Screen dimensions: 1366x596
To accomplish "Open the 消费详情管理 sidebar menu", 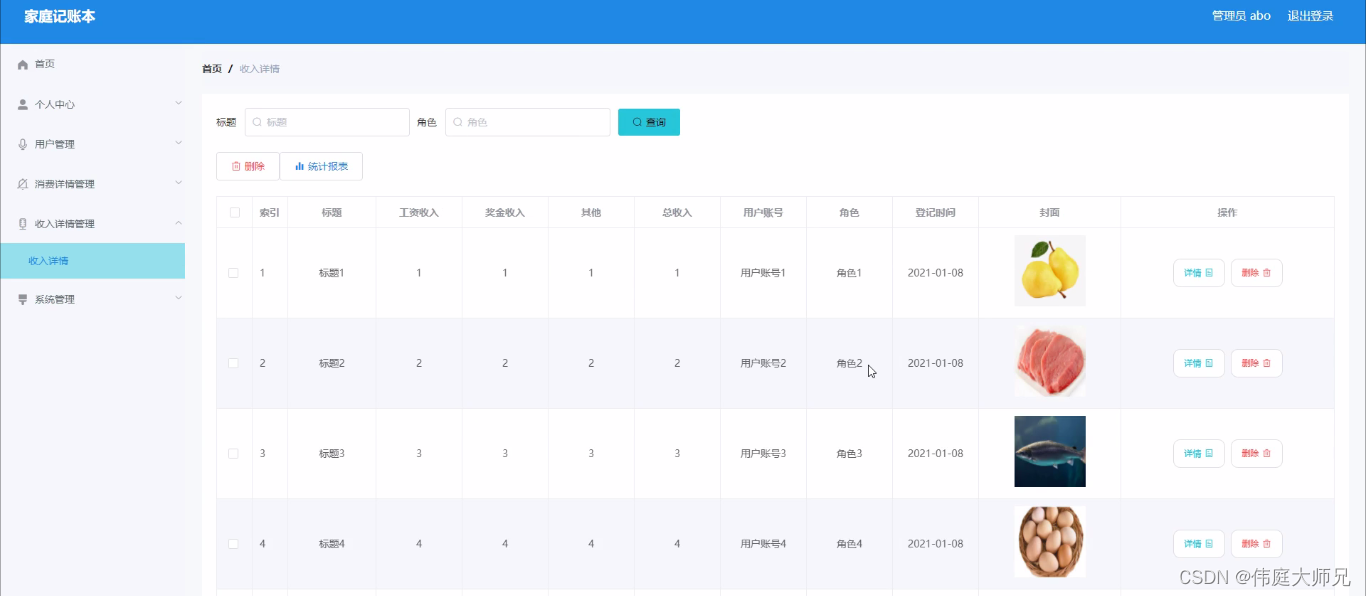I will pyautogui.click(x=93, y=184).
